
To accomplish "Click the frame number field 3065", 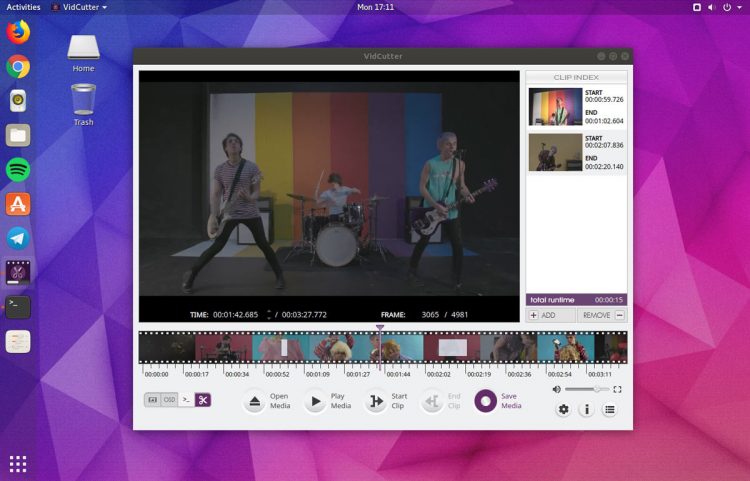I will tap(430, 315).
